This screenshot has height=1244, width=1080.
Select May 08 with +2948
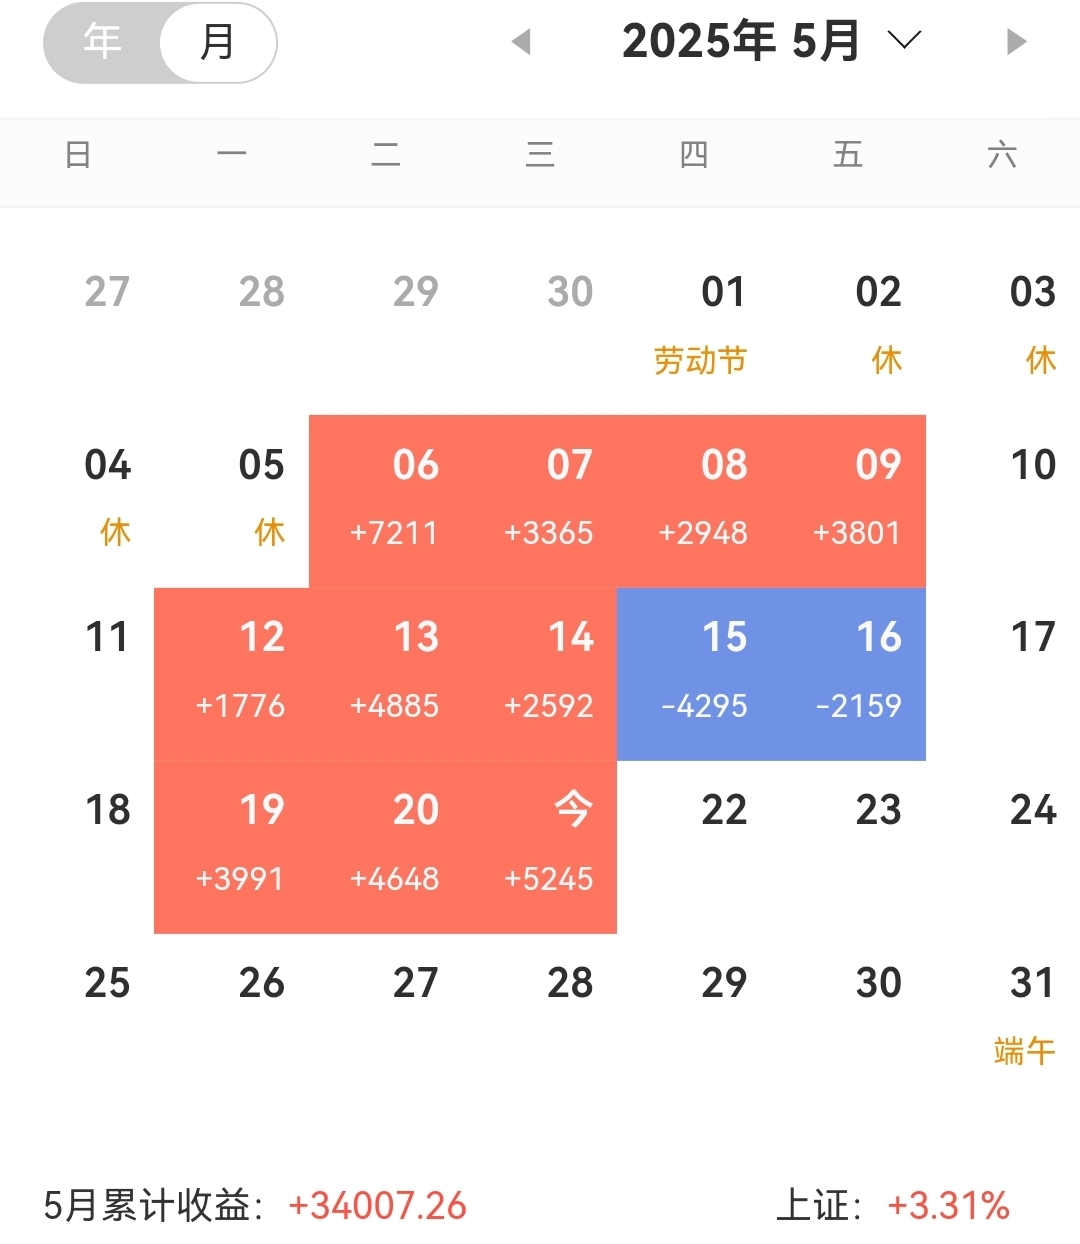[x=694, y=501]
